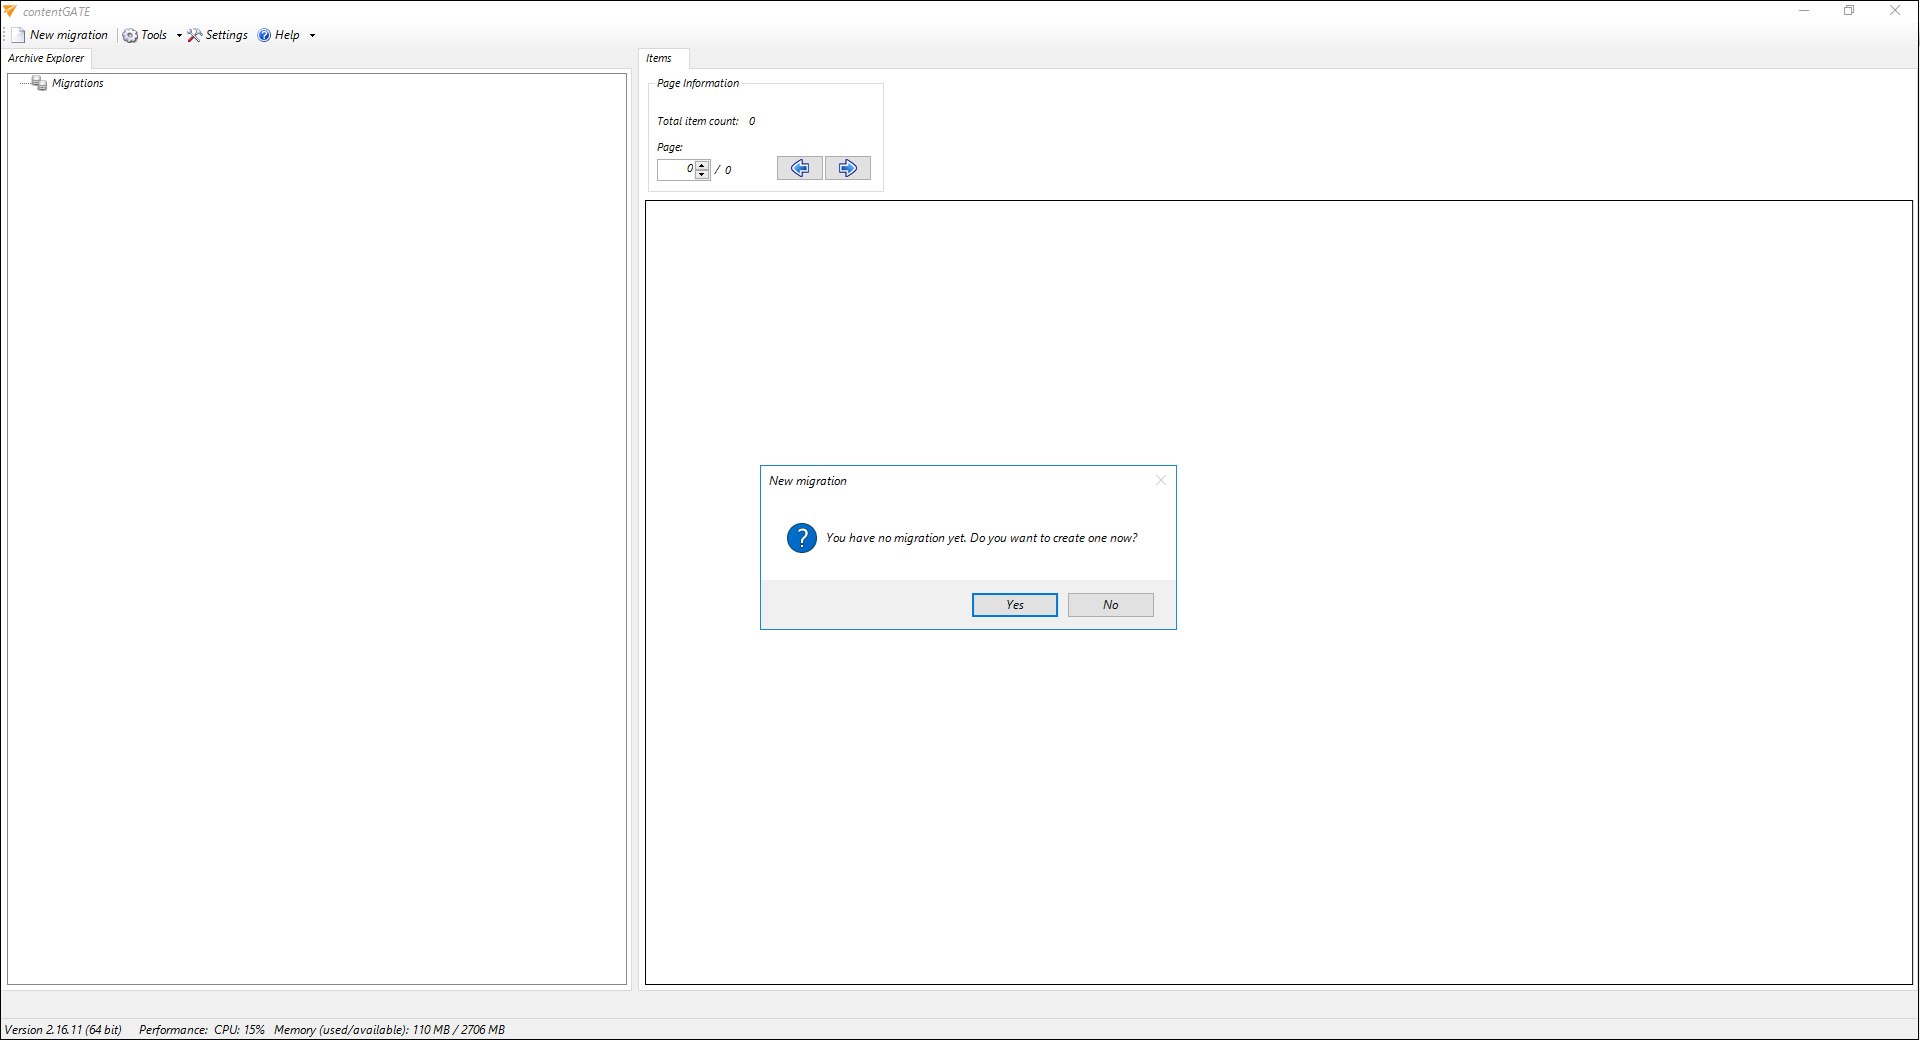Open Settings with the wrench icon
Viewport: 1920px width, 1040px height.
pyautogui.click(x=217, y=35)
